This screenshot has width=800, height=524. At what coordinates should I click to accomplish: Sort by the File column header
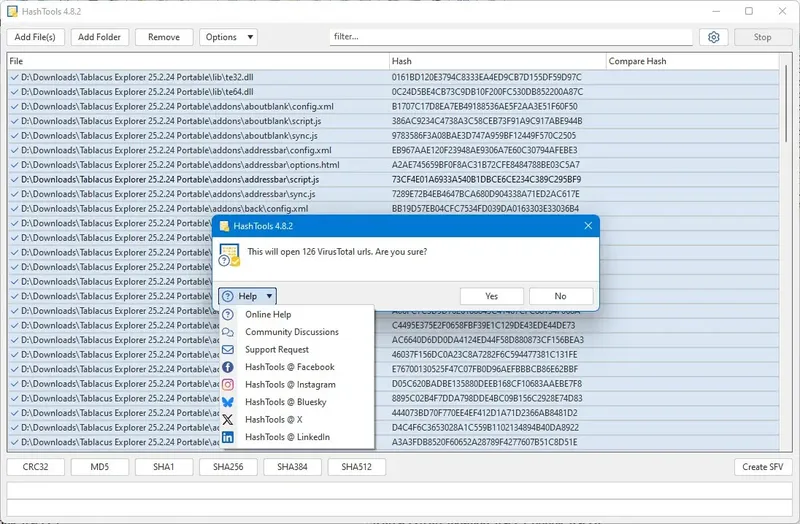tap(198, 61)
